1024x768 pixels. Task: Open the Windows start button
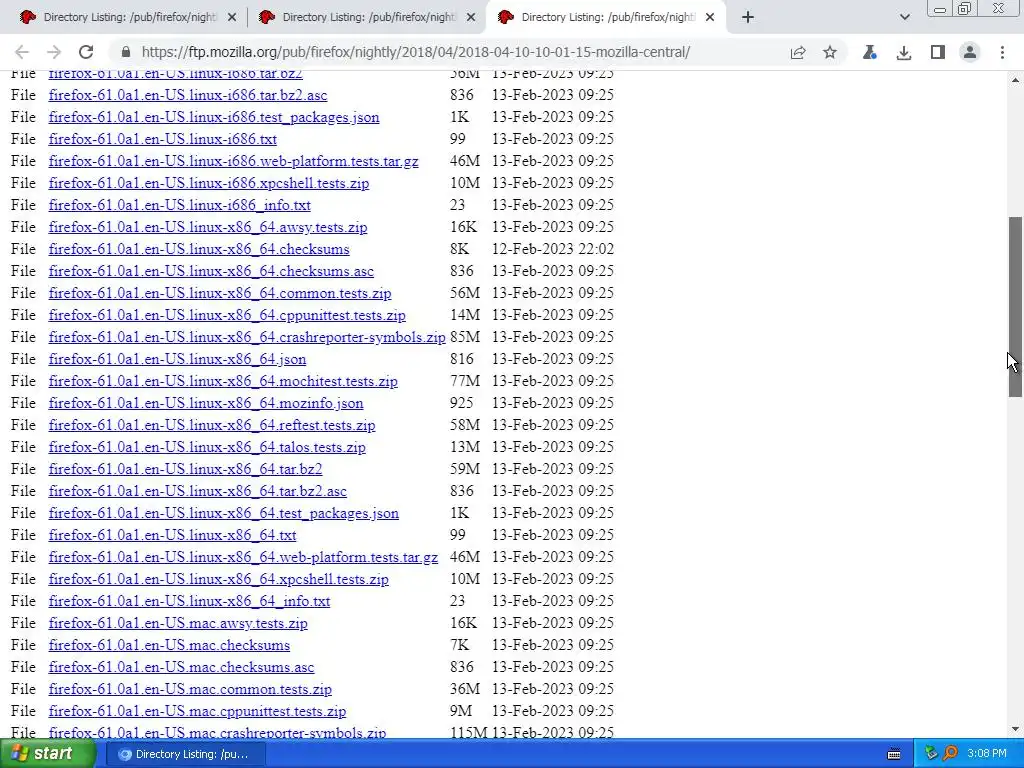pos(47,754)
